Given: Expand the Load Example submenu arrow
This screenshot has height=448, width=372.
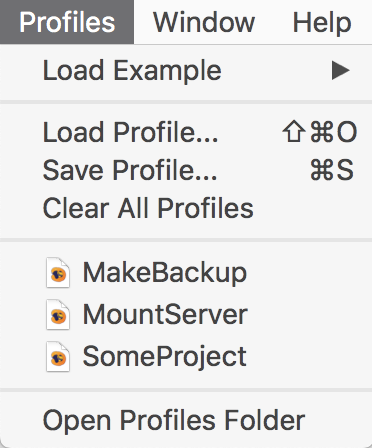Looking at the screenshot, I should tap(341, 71).
